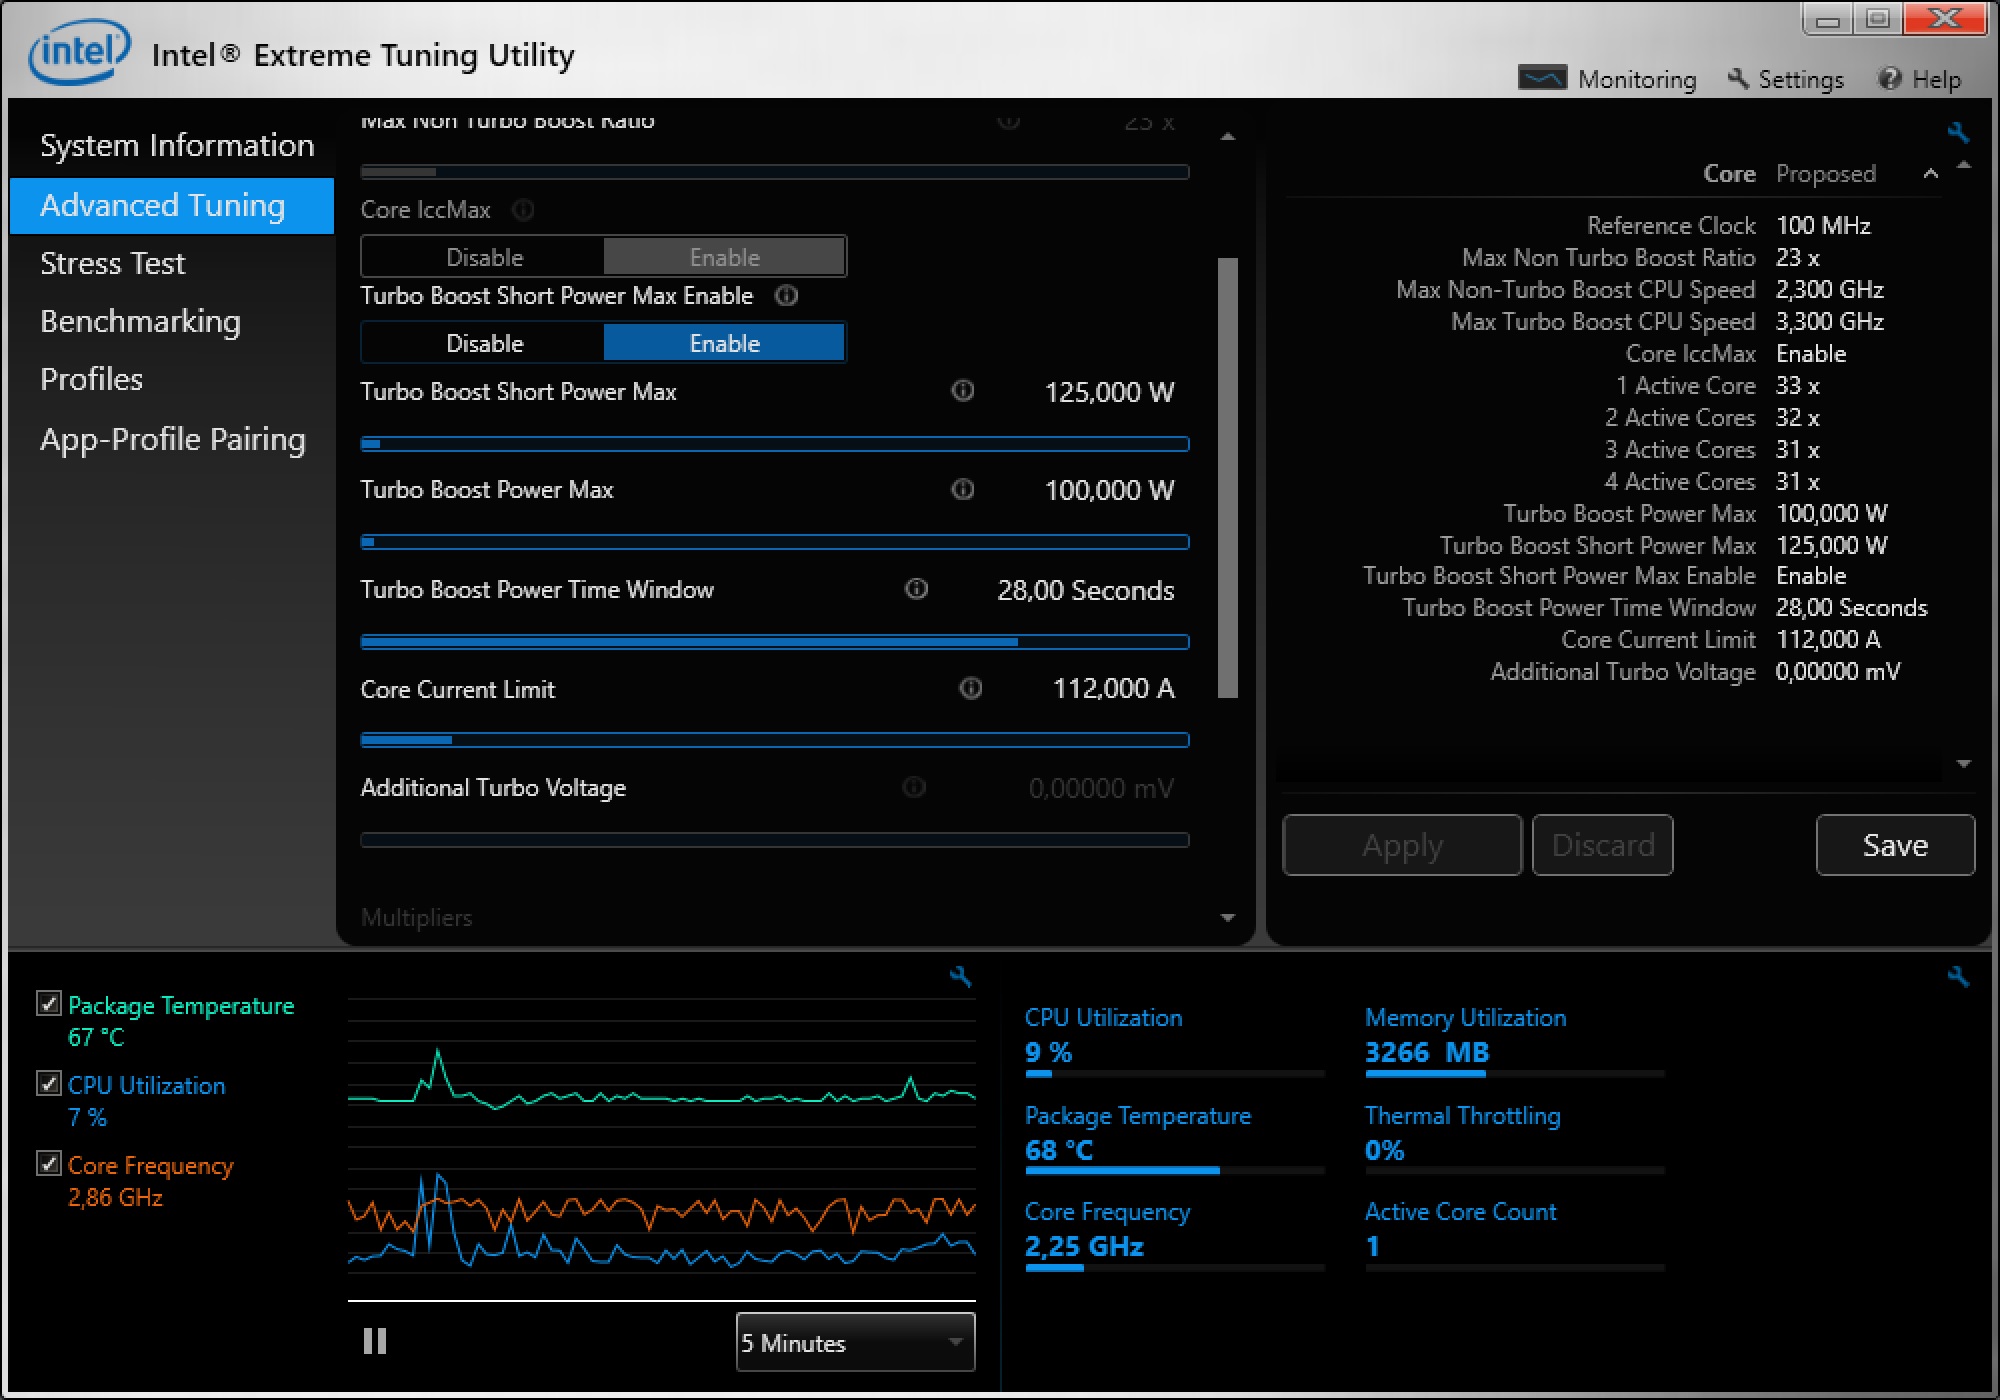
Task: Click the CPU Utilization 9 % tile
Action: click(1174, 1040)
